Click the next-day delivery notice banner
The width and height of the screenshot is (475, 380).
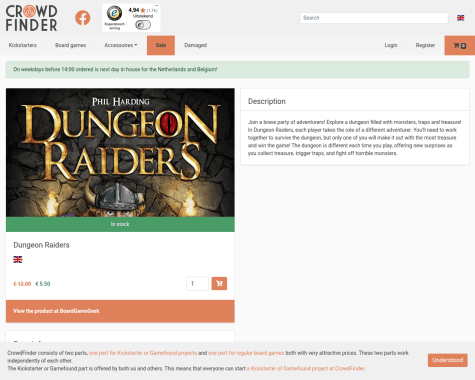237,70
